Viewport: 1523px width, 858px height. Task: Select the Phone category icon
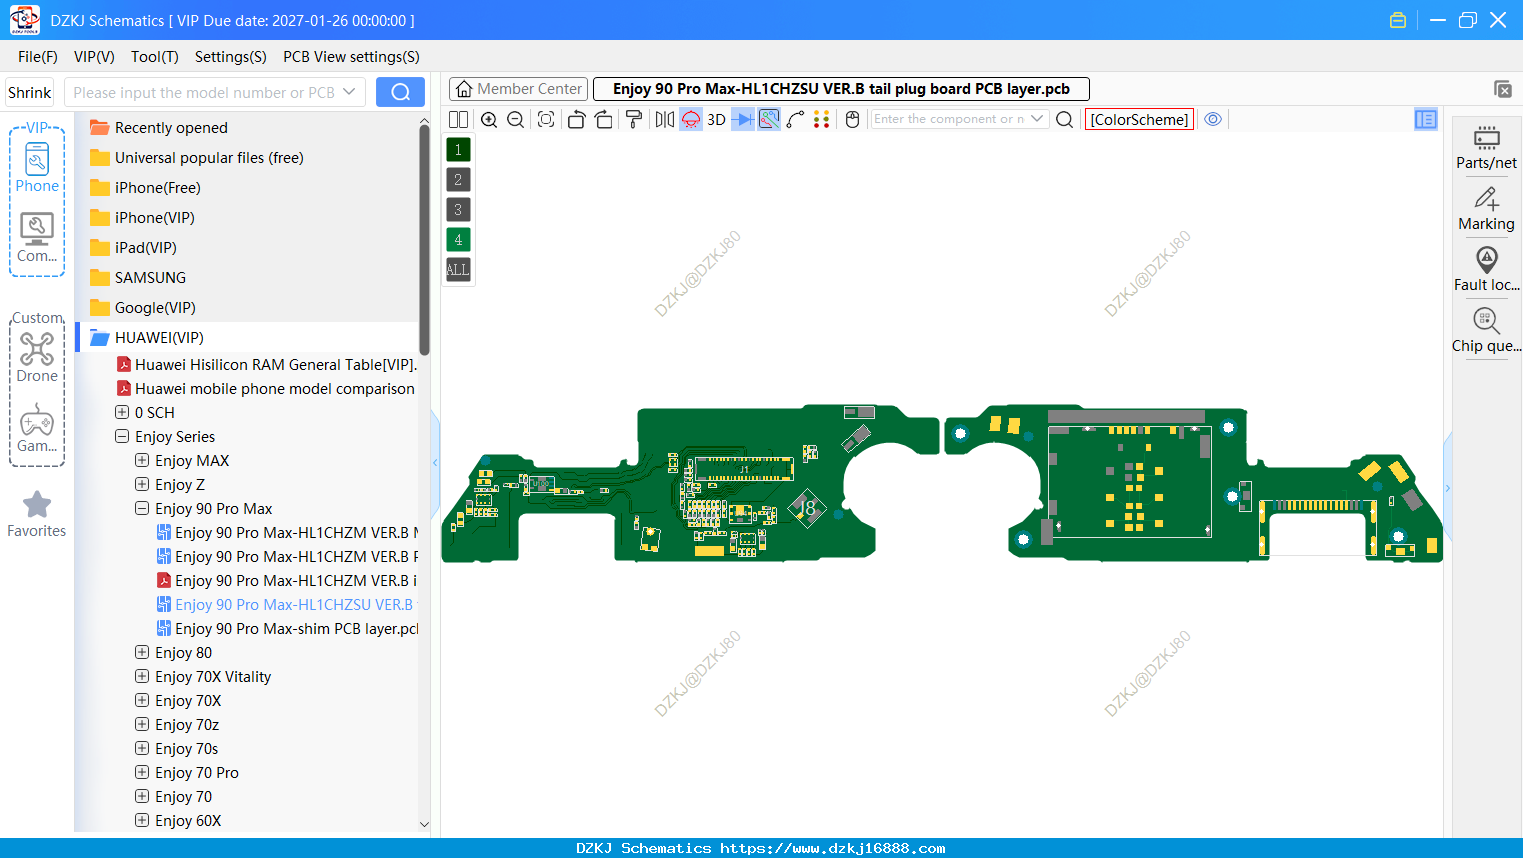coord(37,168)
